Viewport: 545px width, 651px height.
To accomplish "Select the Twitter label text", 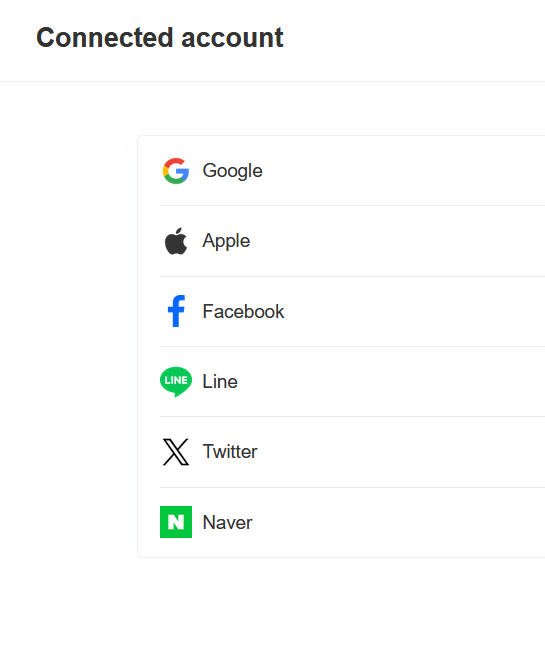I will 230,452.
